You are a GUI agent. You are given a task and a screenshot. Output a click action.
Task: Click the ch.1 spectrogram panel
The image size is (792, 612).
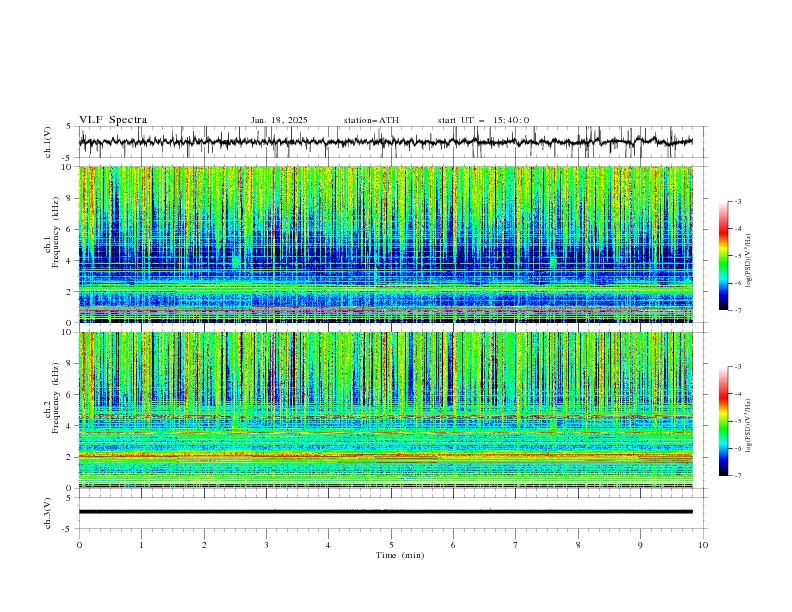[386, 244]
